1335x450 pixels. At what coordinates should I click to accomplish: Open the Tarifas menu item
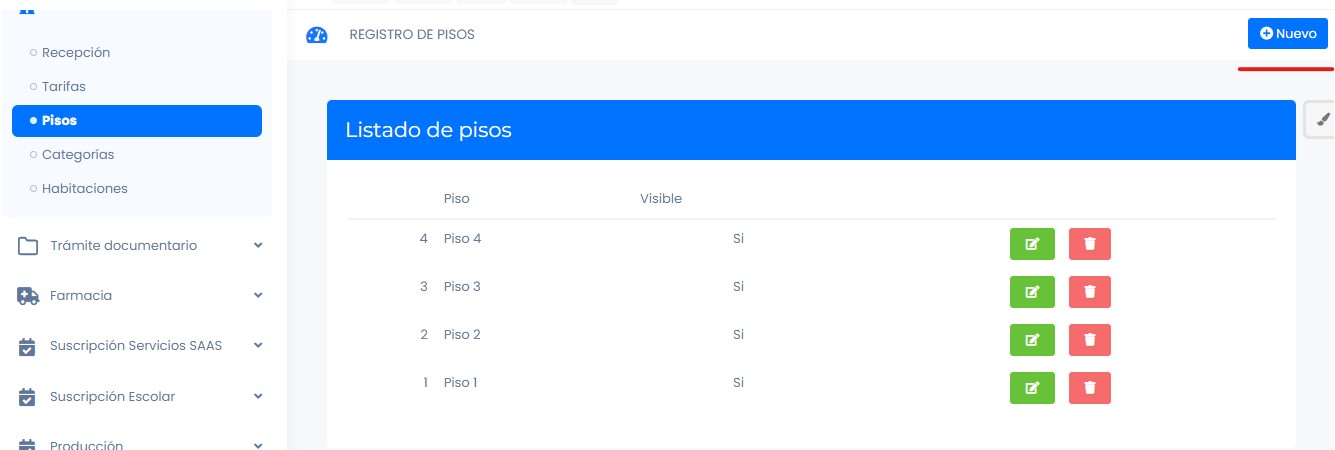point(64,87)
